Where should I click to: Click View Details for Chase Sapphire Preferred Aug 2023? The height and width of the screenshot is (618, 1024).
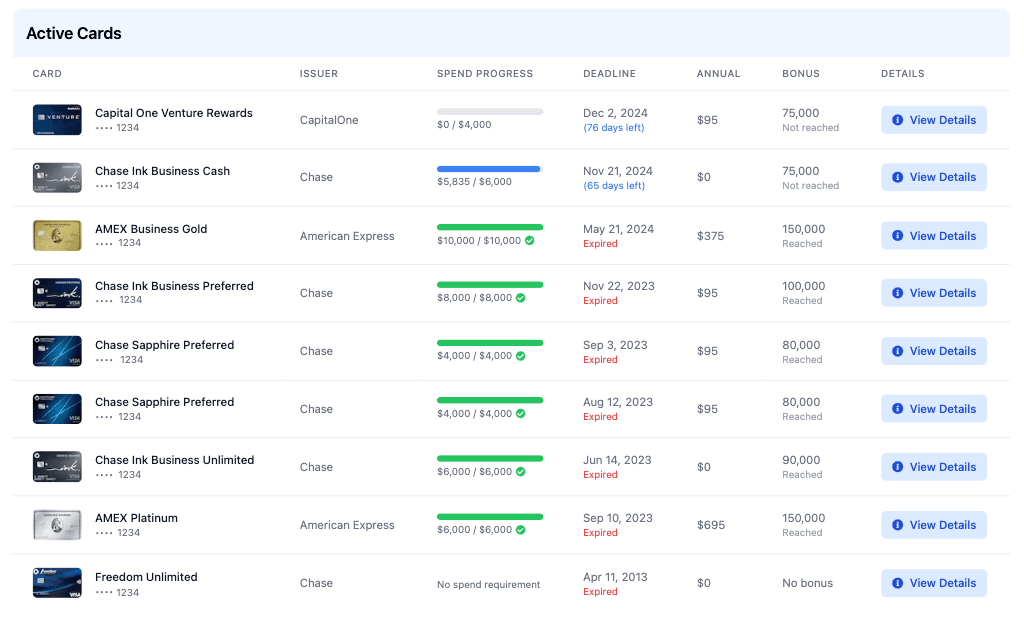coord(933,408)
